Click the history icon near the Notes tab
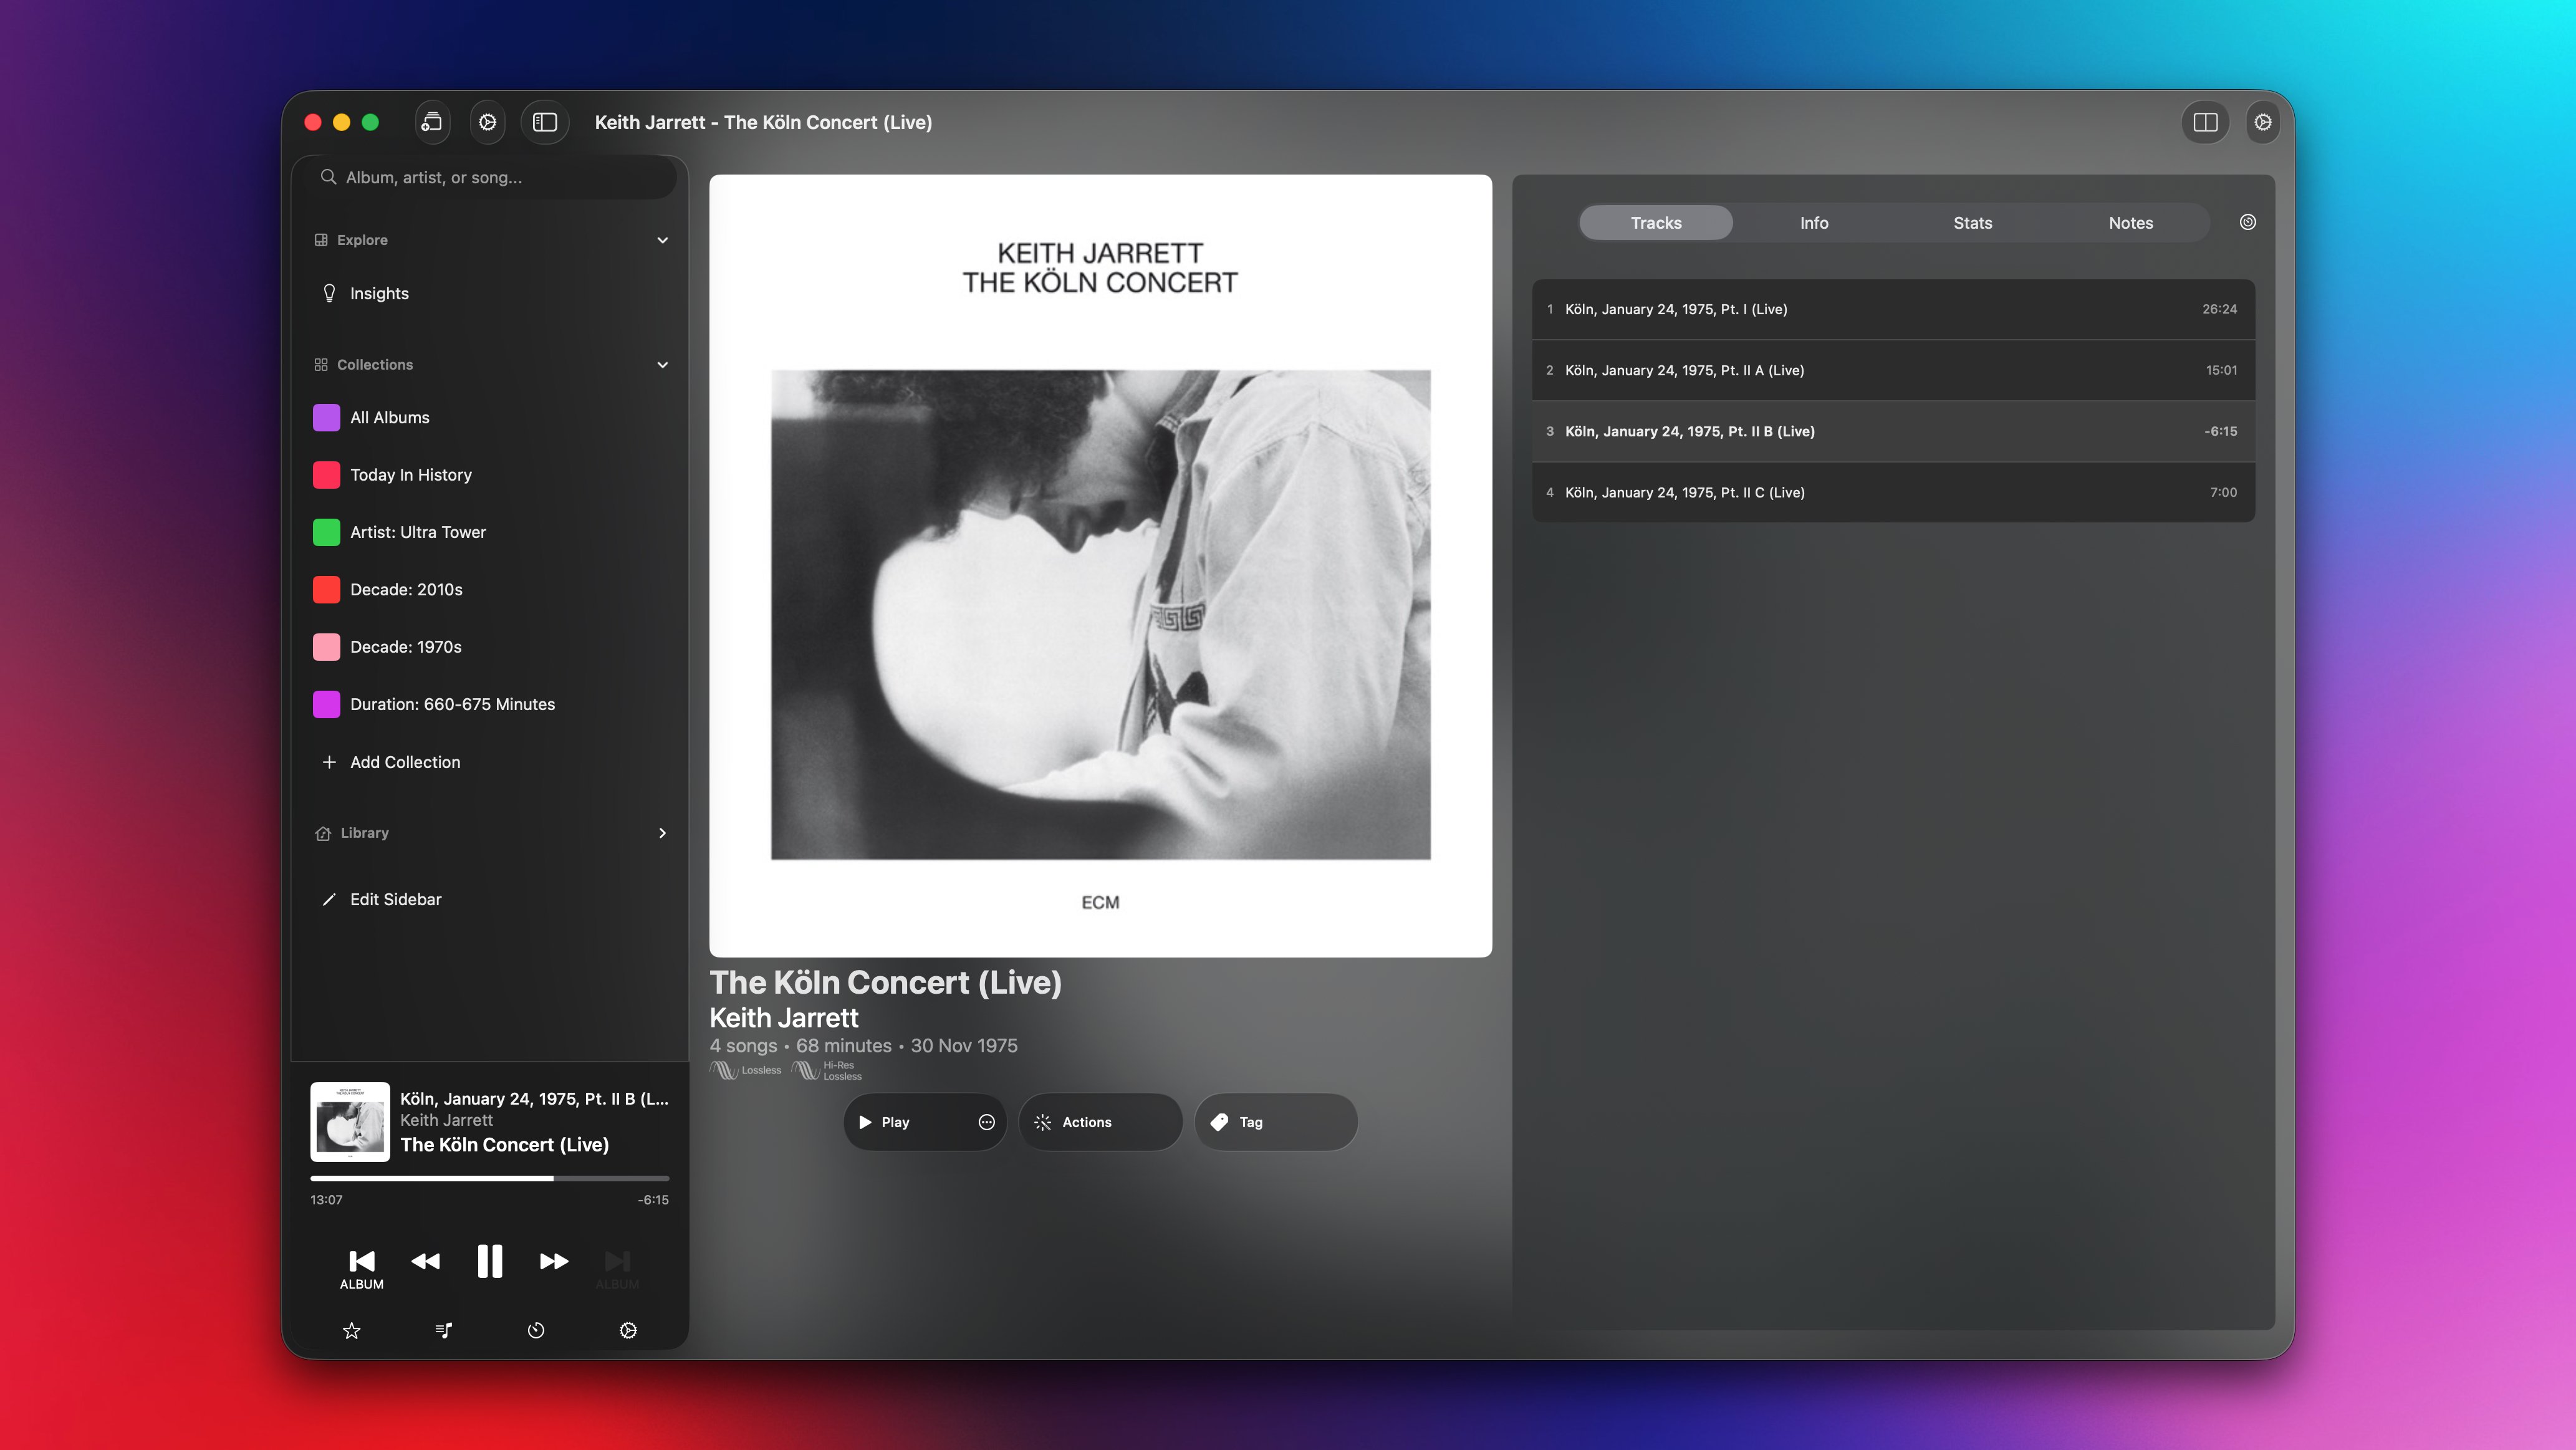The width and height of the screenshot is (2576, 1450). point(2247,222)
